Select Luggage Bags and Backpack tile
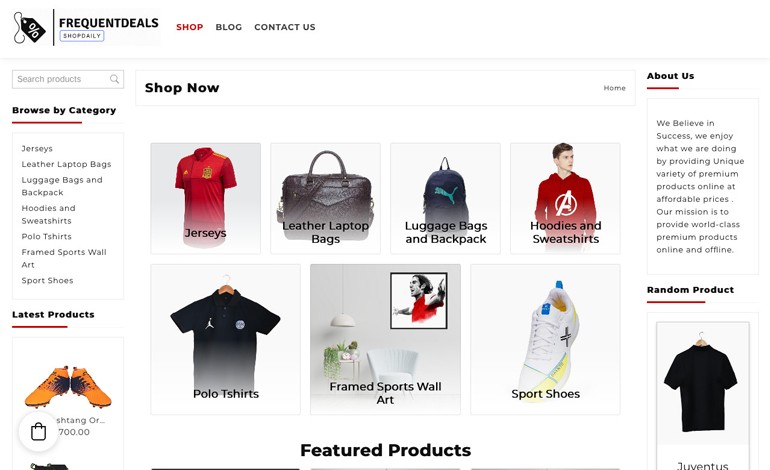 point(445,198)
